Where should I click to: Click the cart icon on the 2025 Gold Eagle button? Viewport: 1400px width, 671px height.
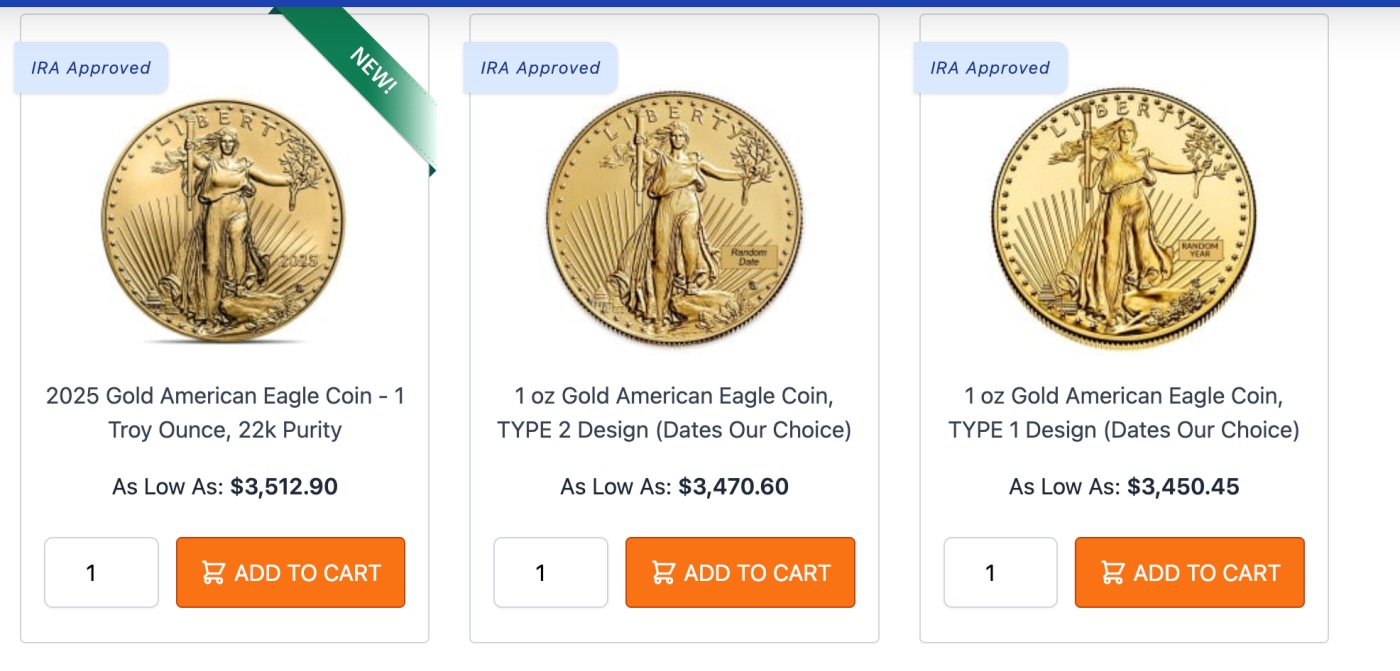click(213, 572)
